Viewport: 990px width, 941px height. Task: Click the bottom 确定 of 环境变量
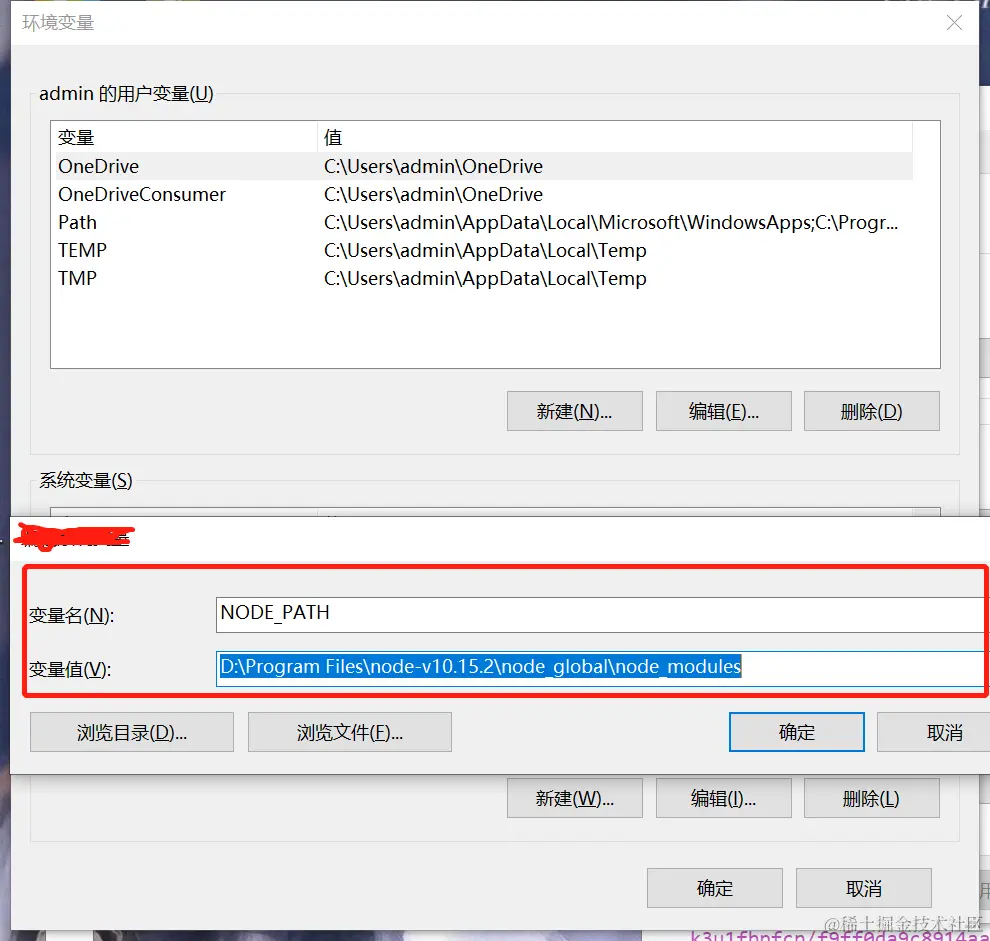(715, 888)
